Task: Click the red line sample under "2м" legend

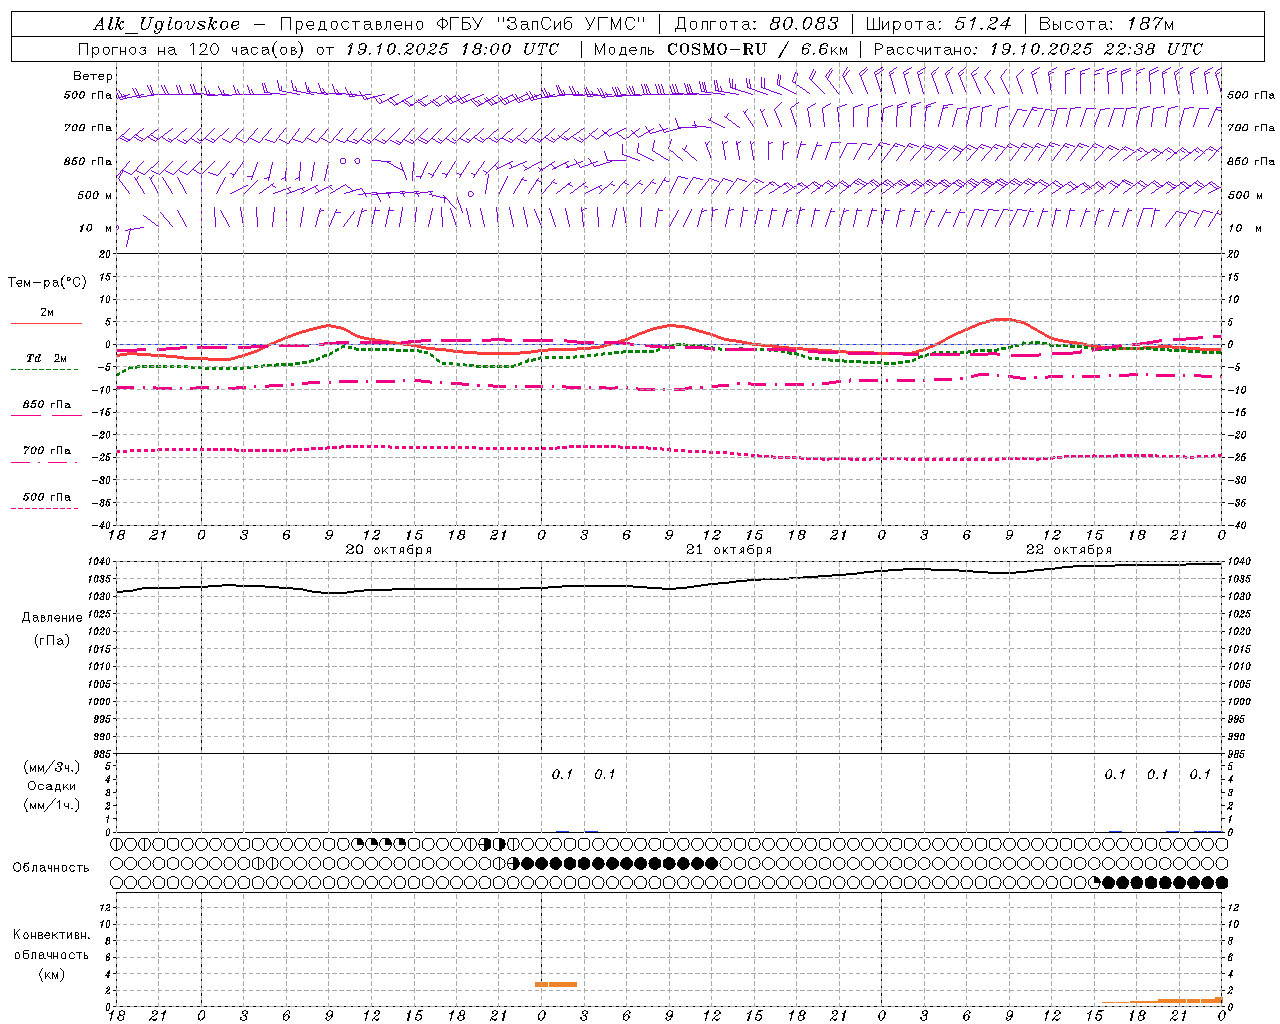Action: (46, 323)
